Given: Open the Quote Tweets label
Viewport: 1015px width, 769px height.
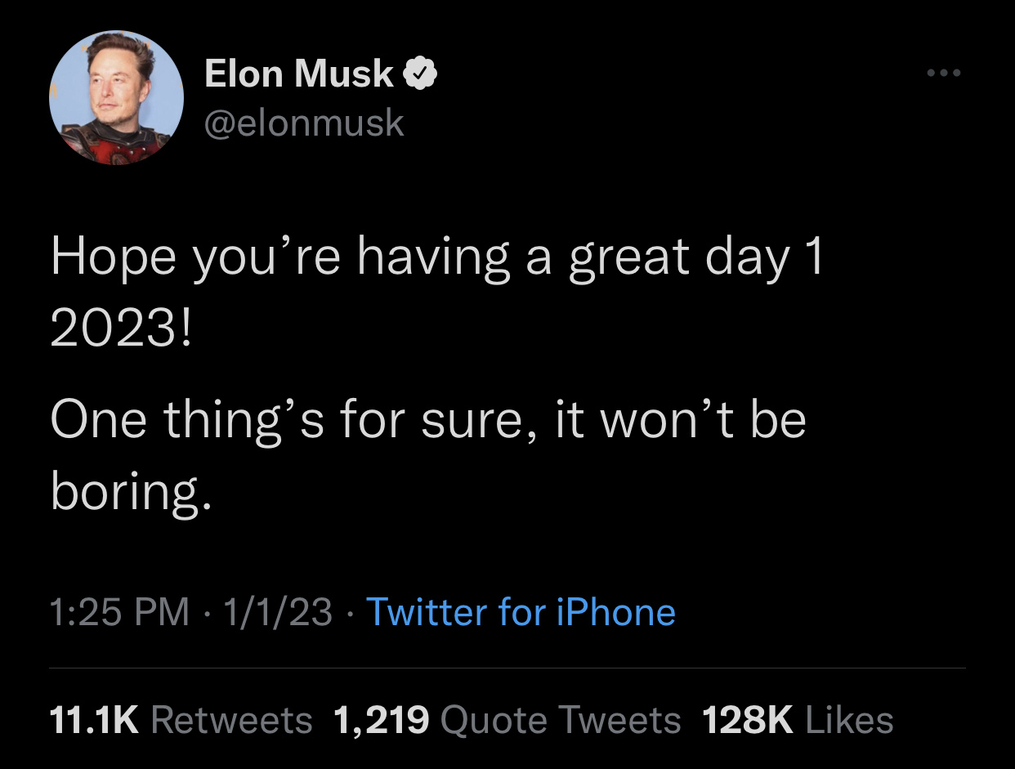Looking at the screenshot, I should [x=561, y=720].
